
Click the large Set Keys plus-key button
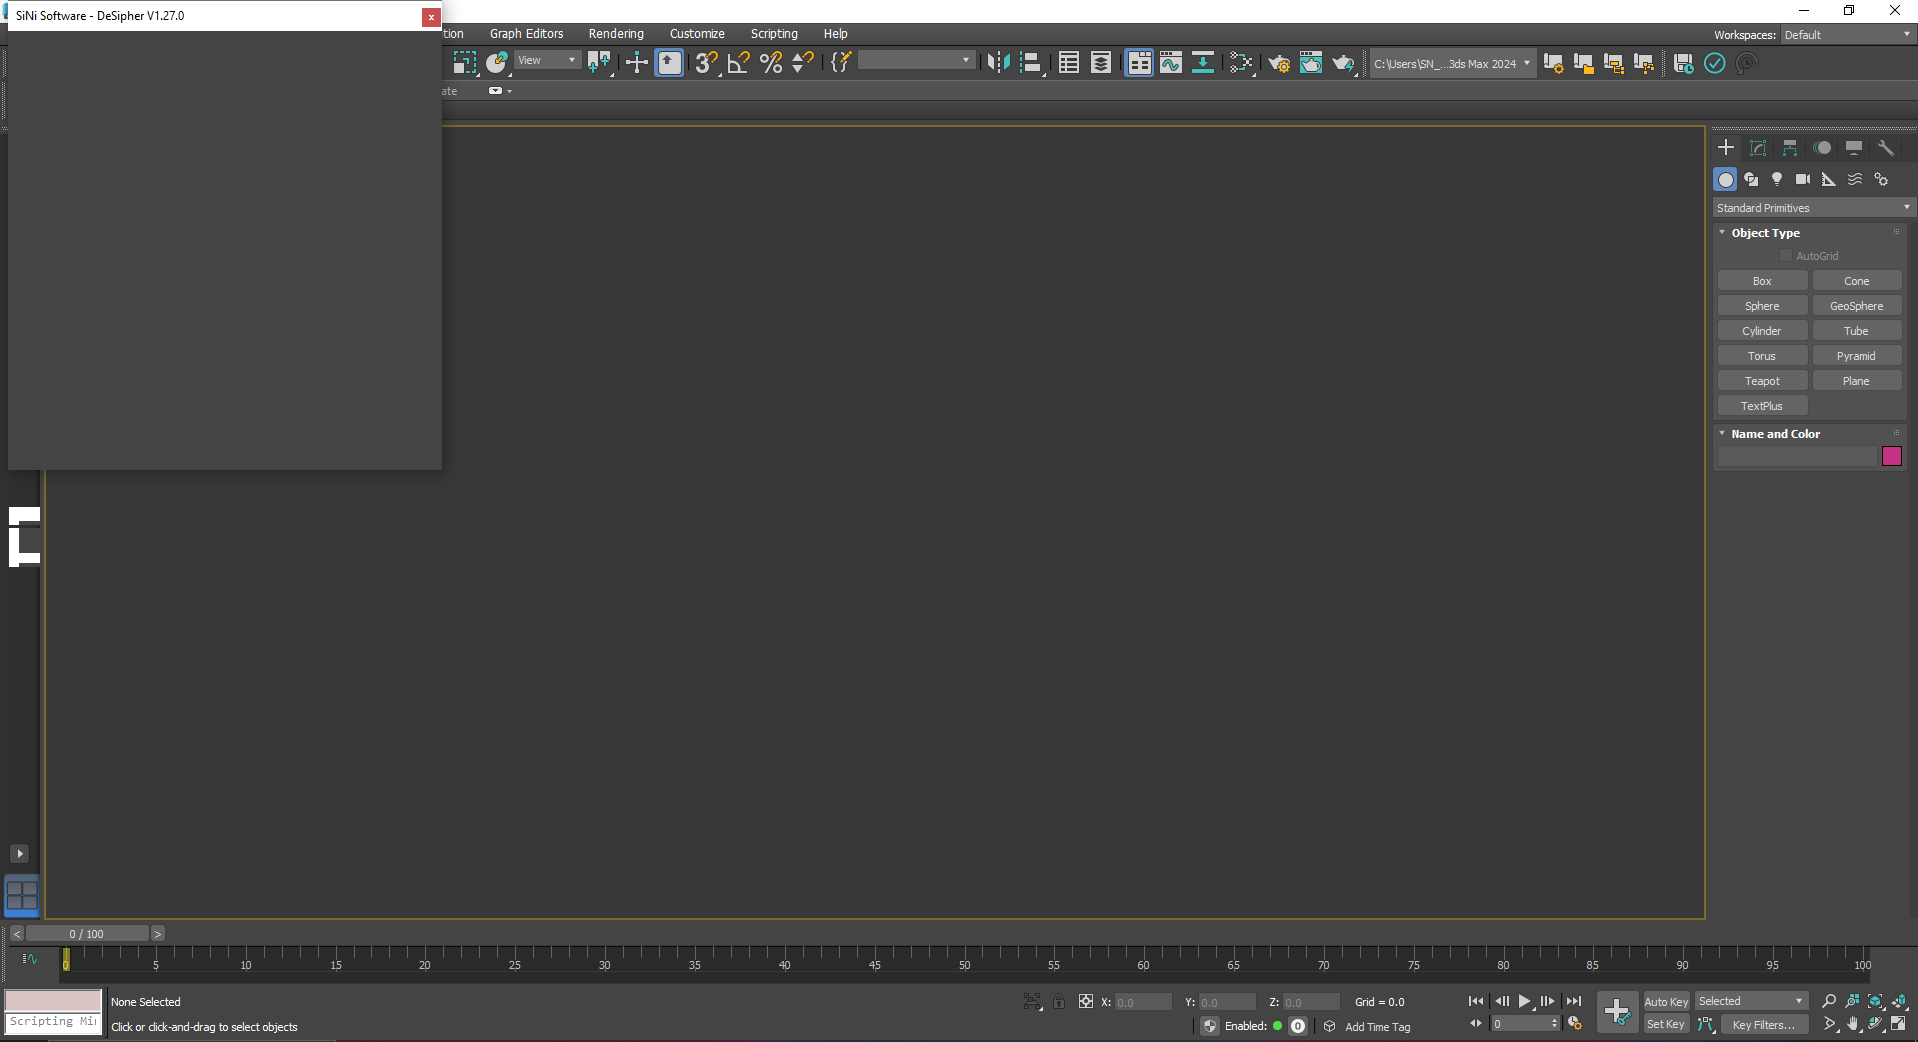pos(1617,1012)
